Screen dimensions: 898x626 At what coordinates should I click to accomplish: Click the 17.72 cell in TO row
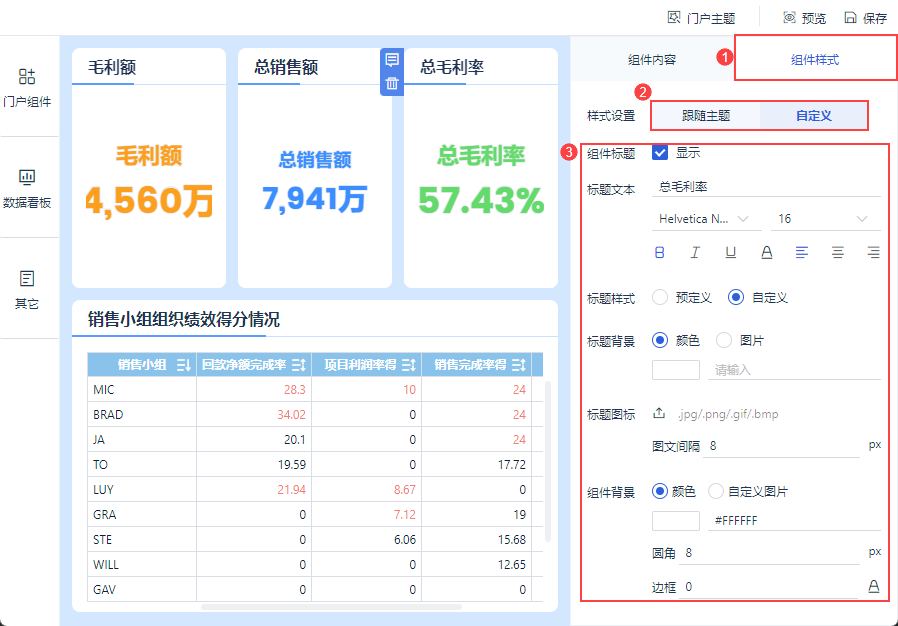[476, 464]
